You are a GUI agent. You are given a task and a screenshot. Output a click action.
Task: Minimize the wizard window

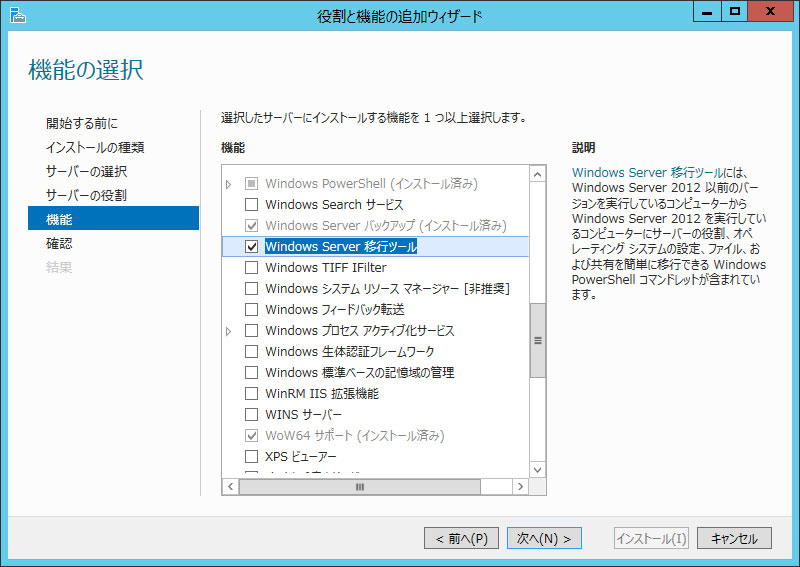click(x=707, y=11)
